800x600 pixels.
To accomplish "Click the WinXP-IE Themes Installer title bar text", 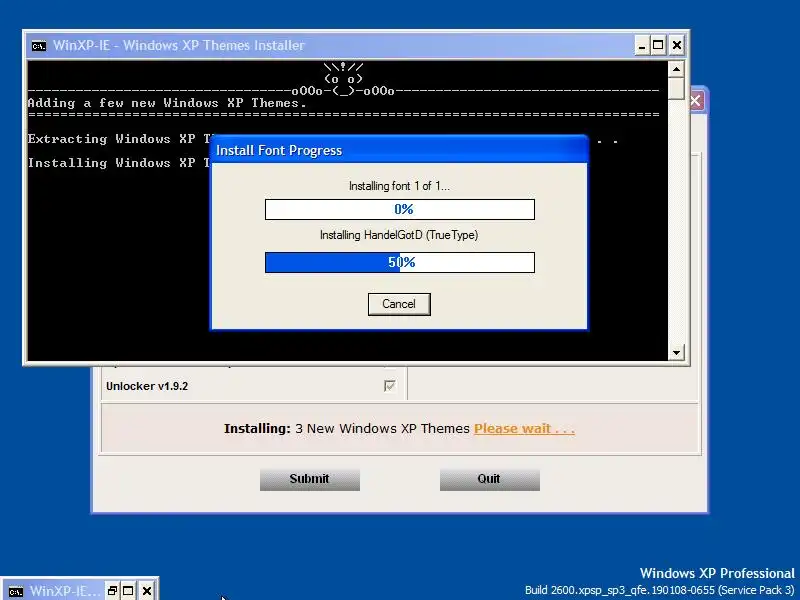I will click(x=179, y=45).
